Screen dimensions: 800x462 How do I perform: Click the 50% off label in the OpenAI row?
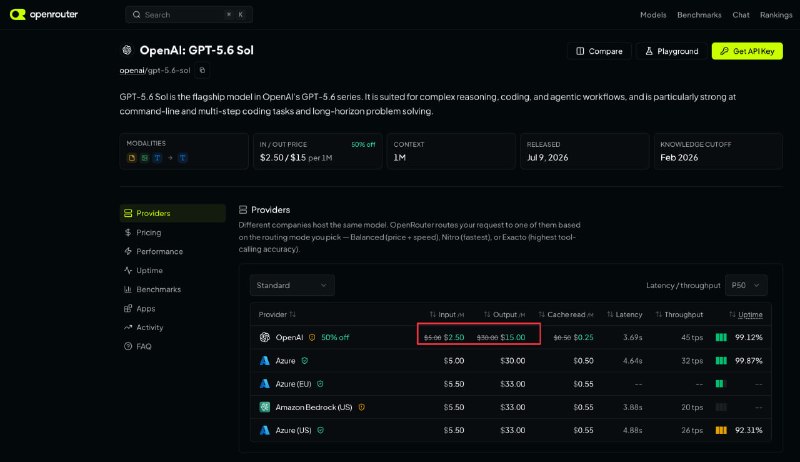coord(335,338)
